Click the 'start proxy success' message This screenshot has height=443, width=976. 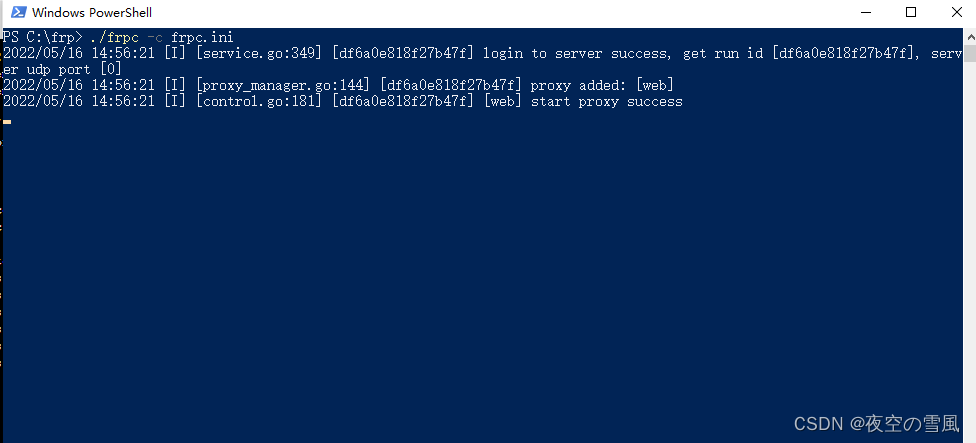[x=606, y=102]
